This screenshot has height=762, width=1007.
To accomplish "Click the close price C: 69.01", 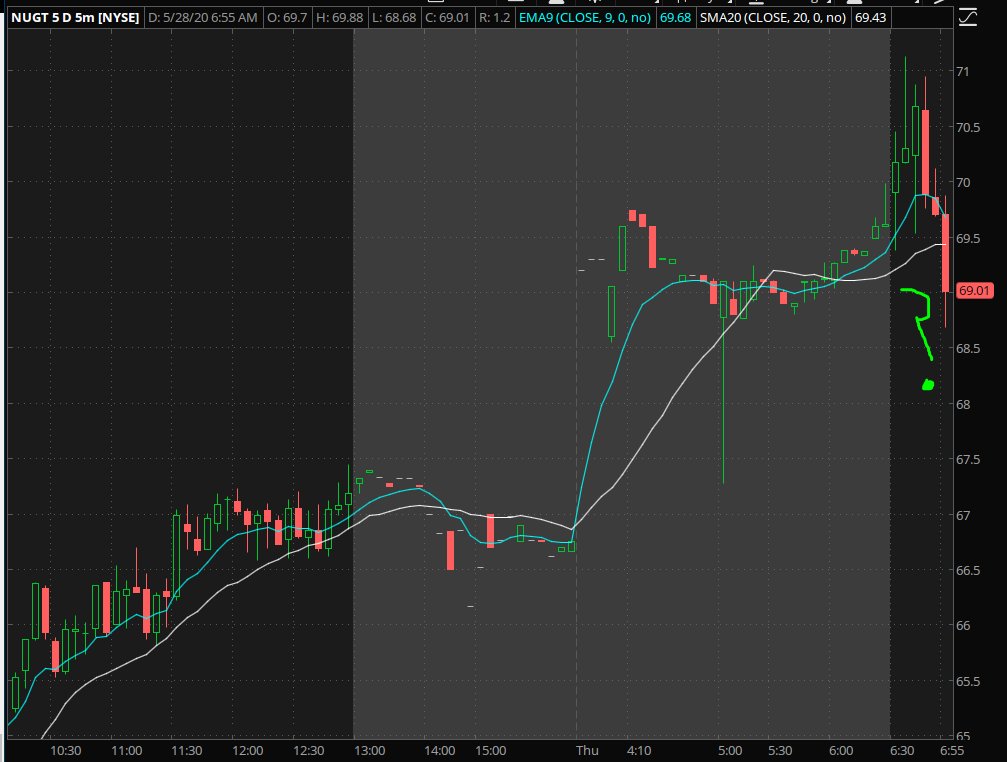I will click(x=448, y=17).
